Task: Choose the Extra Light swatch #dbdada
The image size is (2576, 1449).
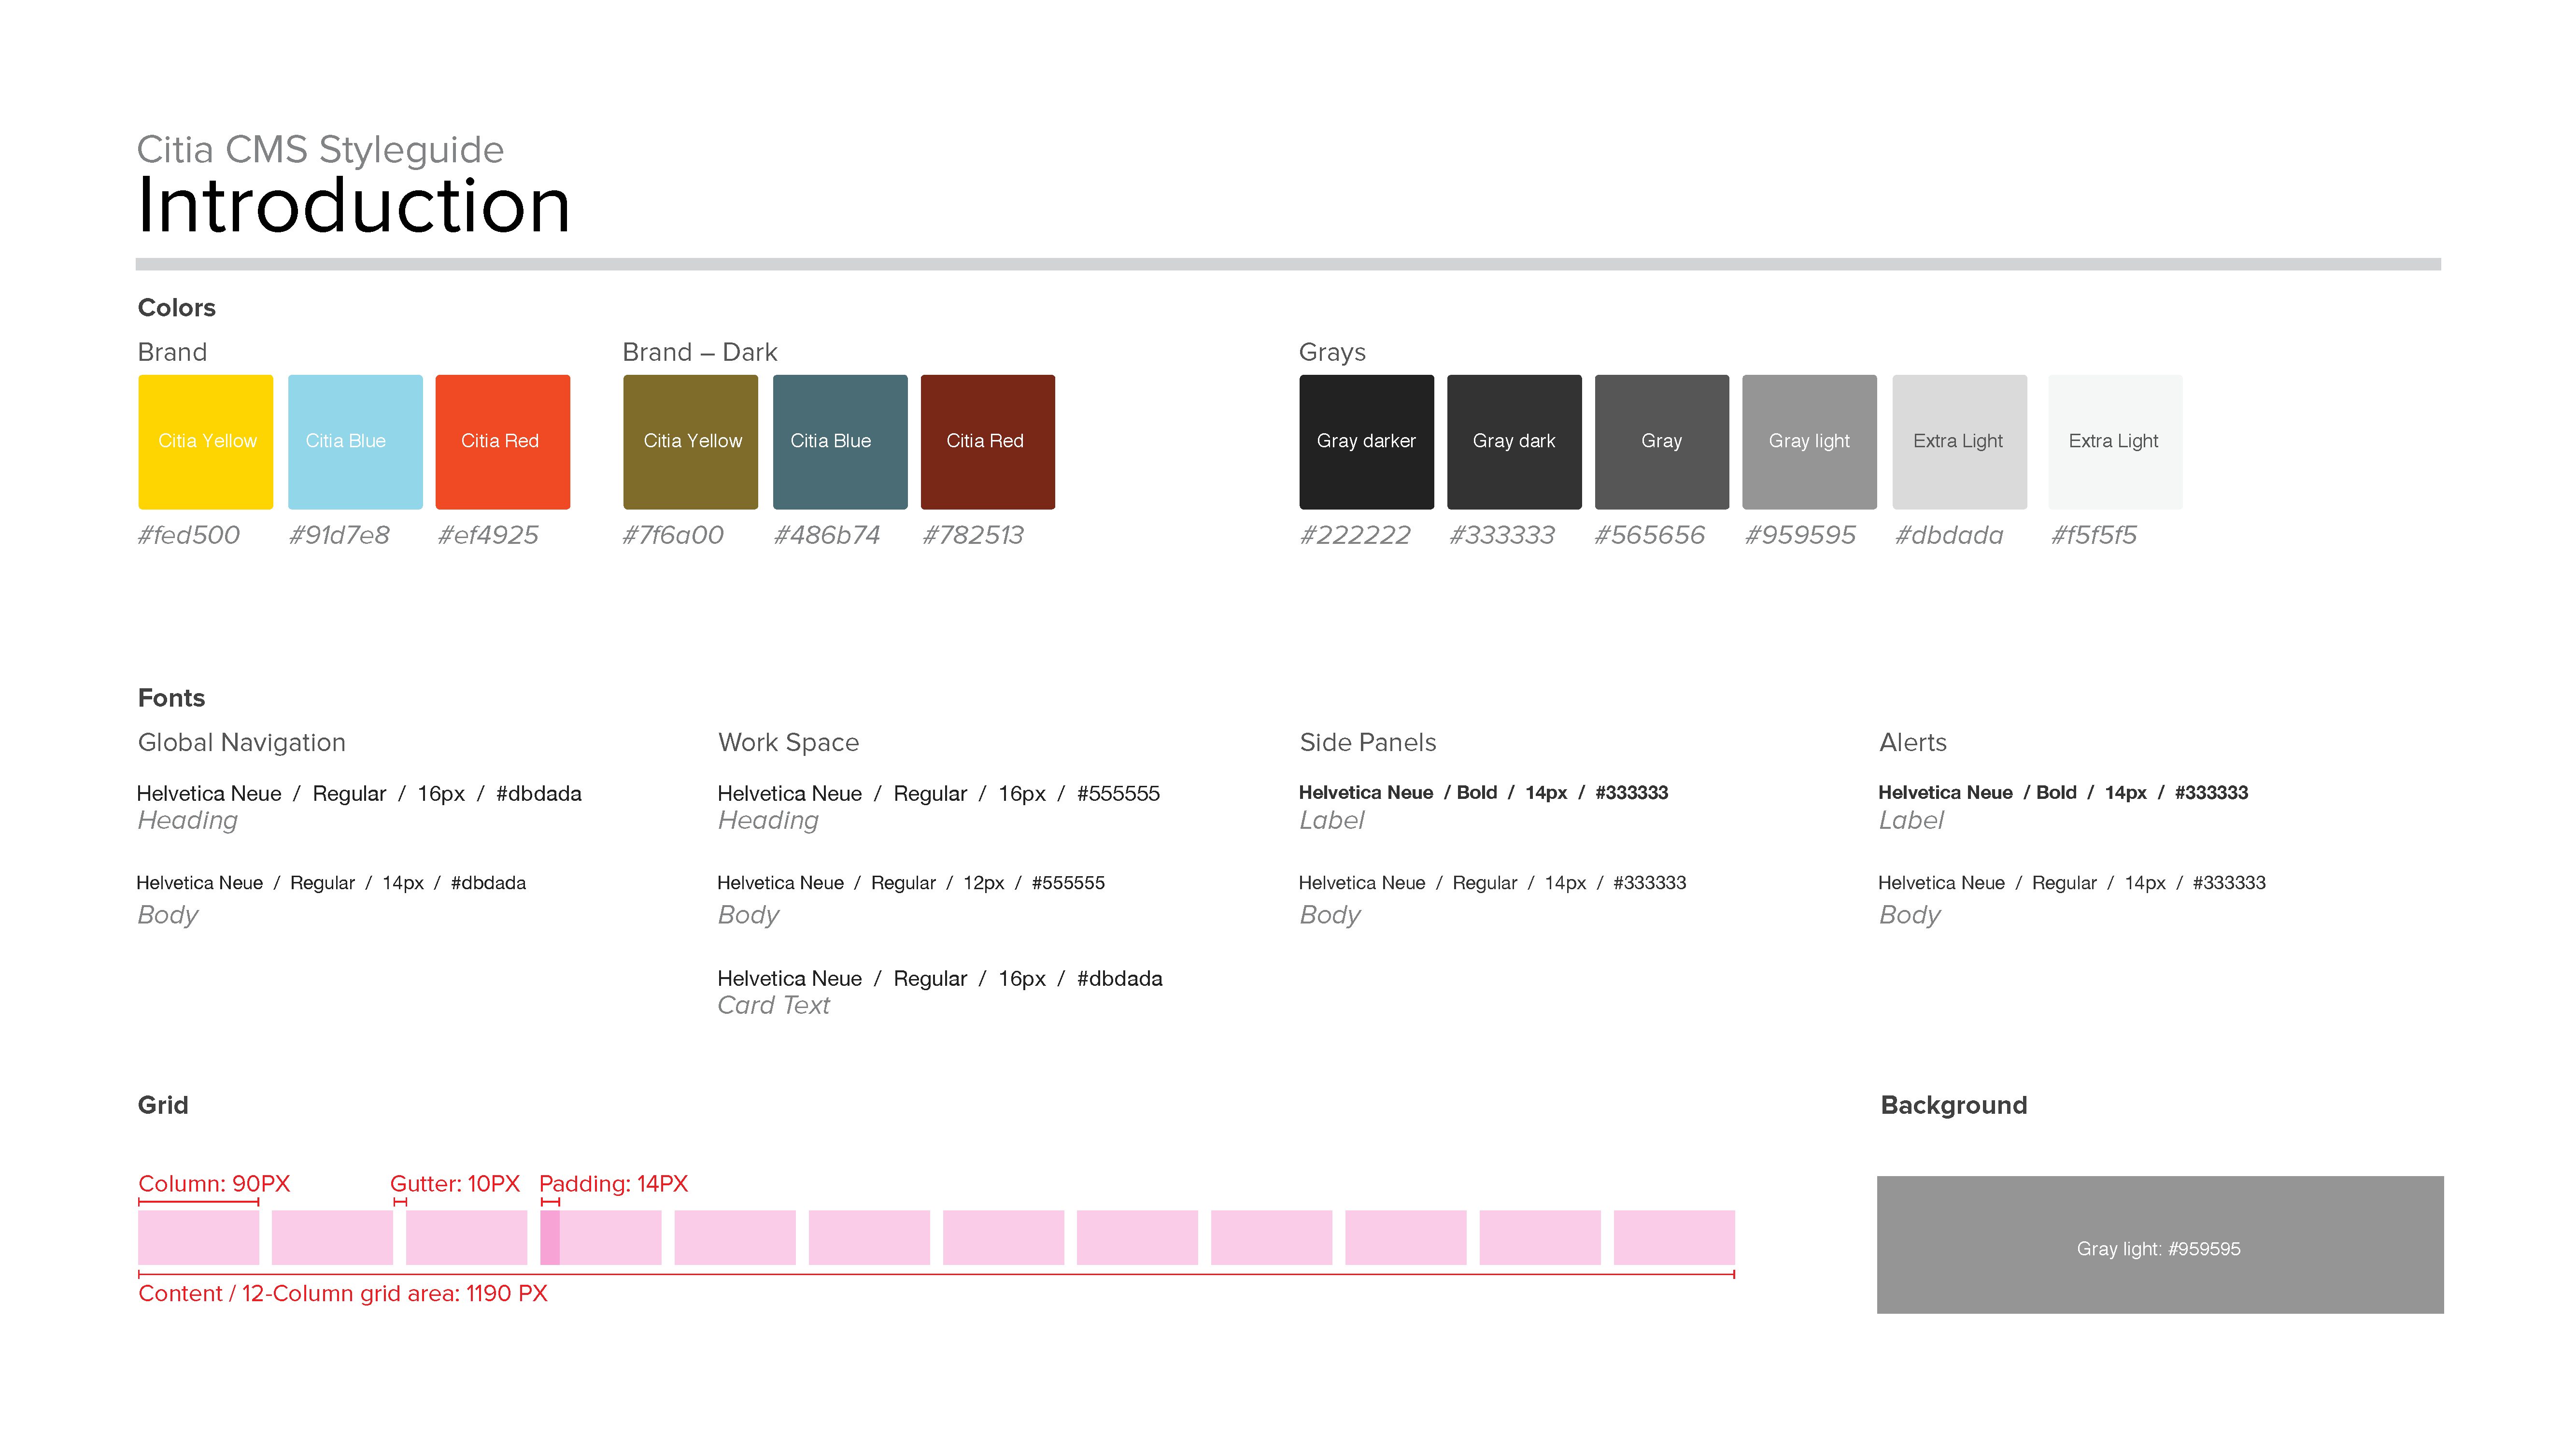Action: coord(1960,441)
